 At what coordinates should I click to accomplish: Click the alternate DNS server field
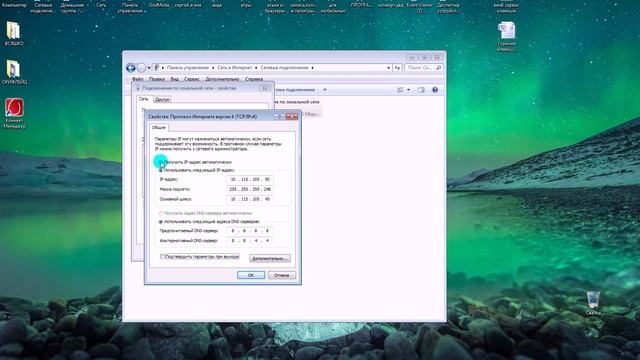coord(250,241)
